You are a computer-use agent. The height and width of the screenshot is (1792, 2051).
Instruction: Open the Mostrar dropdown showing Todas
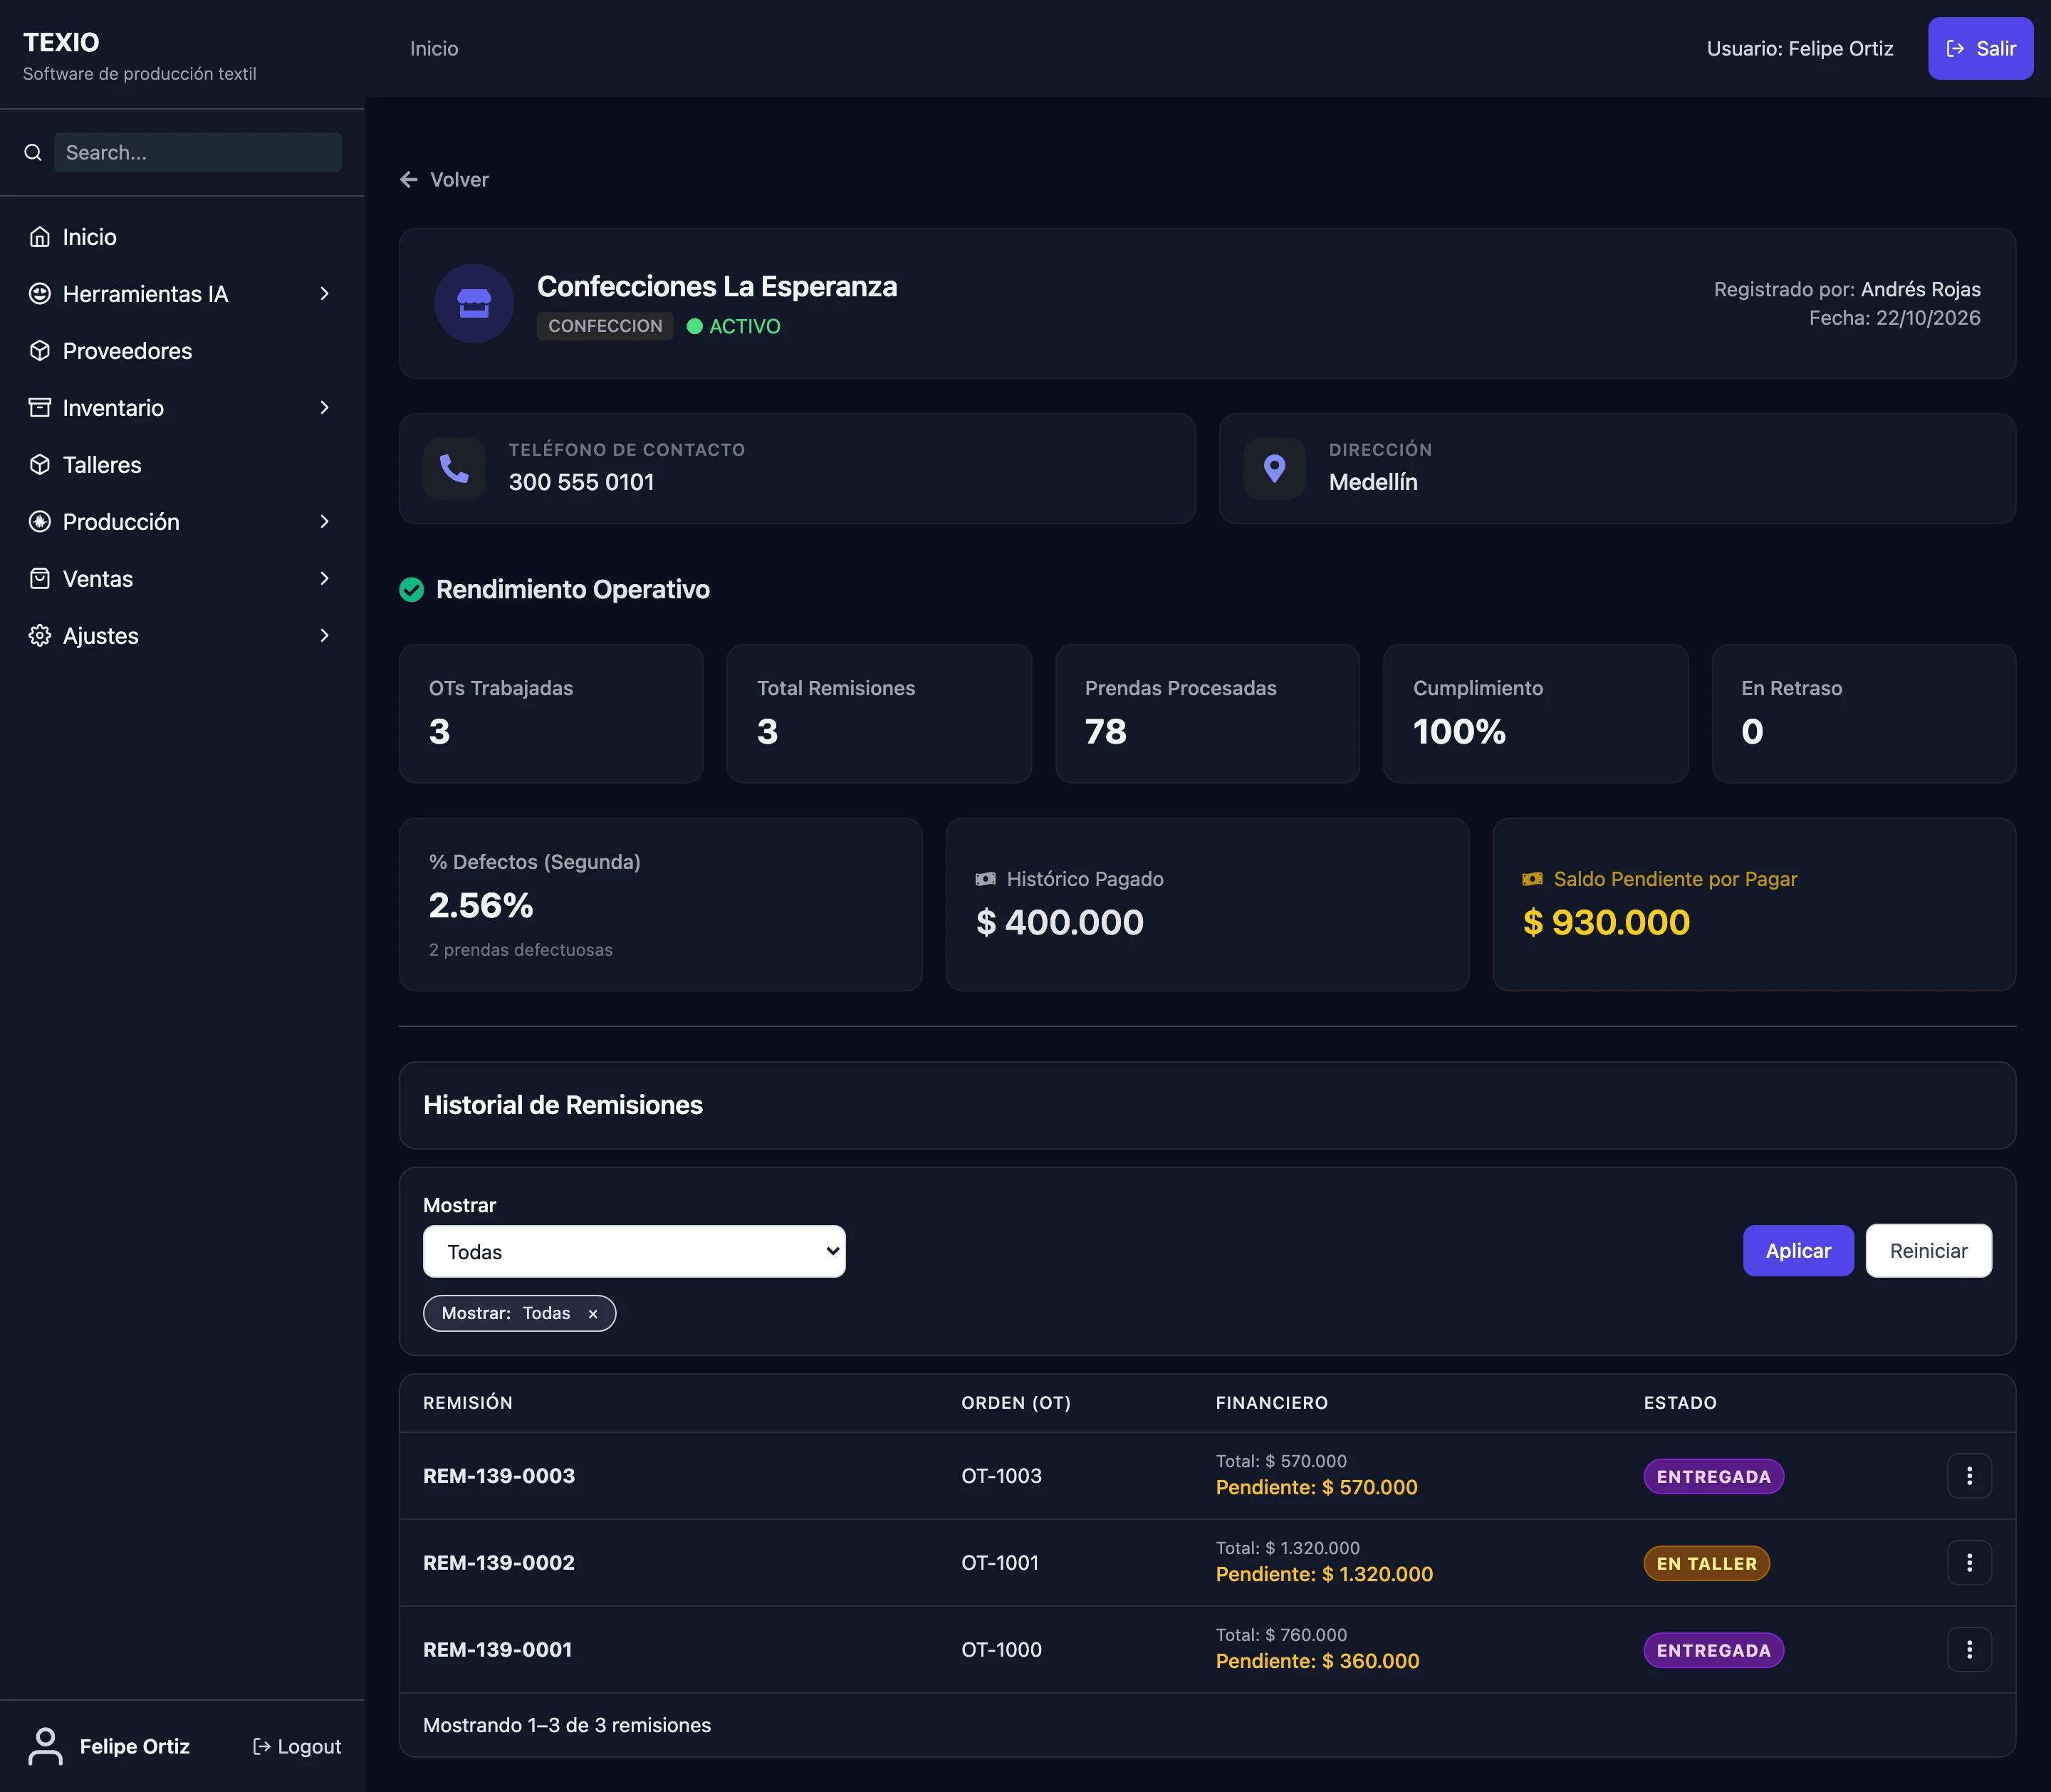click(634, 1252)
